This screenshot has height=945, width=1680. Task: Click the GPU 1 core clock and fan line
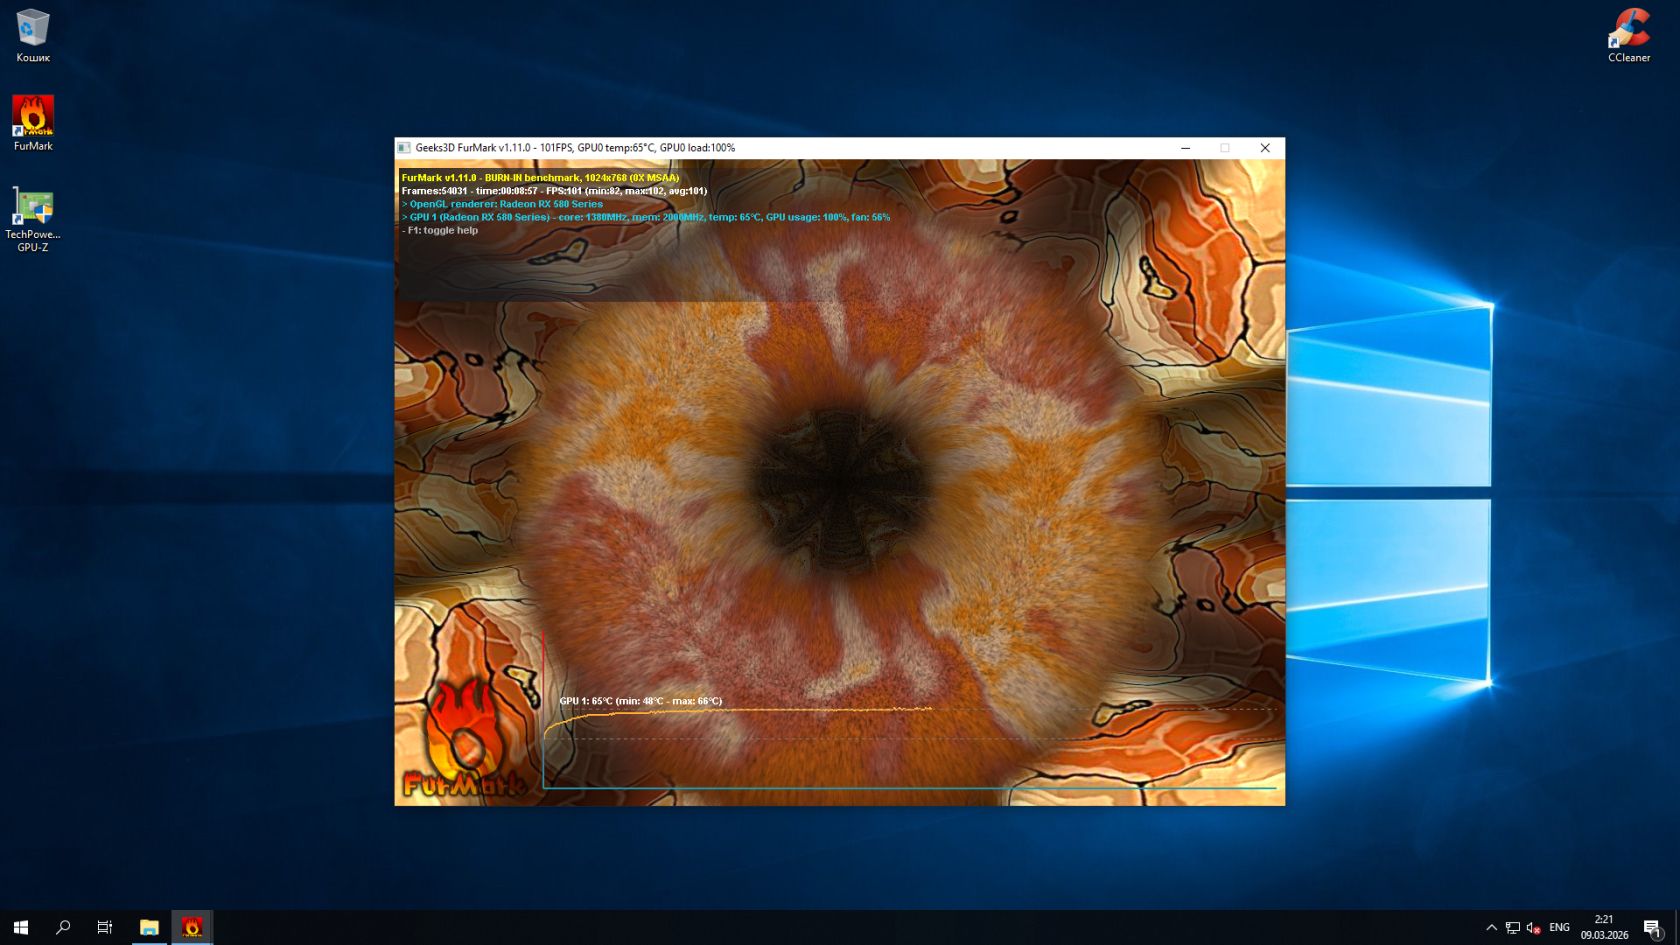(x=646, y=217)
